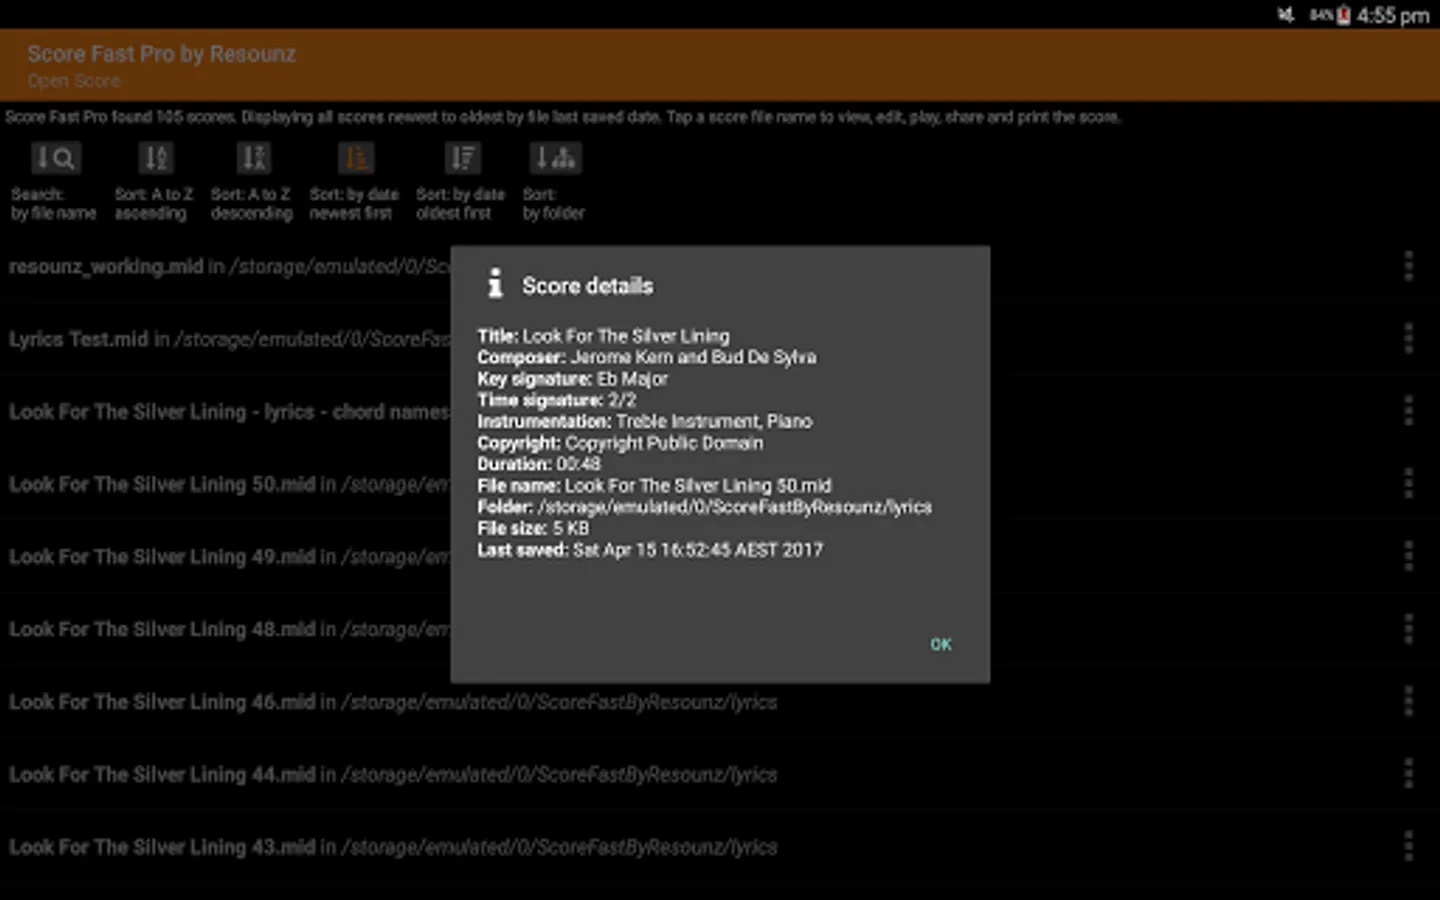1440x900 pixels.
Task: Select Duration 00:48 line
Action: click(539, 464)
